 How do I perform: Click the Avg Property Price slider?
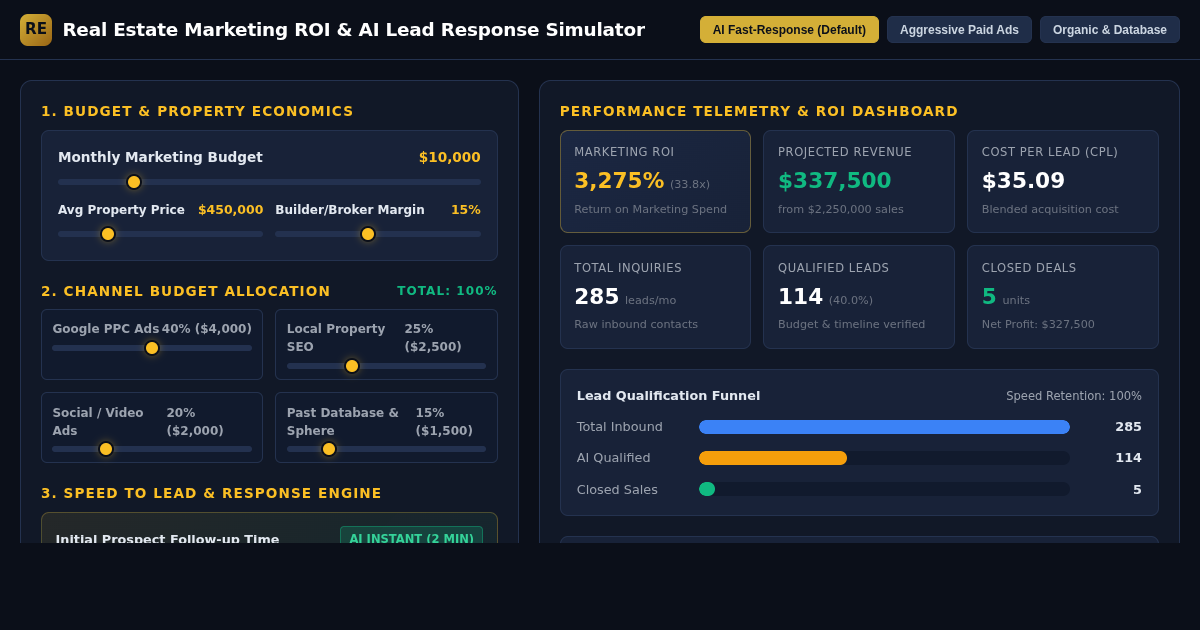160,234
